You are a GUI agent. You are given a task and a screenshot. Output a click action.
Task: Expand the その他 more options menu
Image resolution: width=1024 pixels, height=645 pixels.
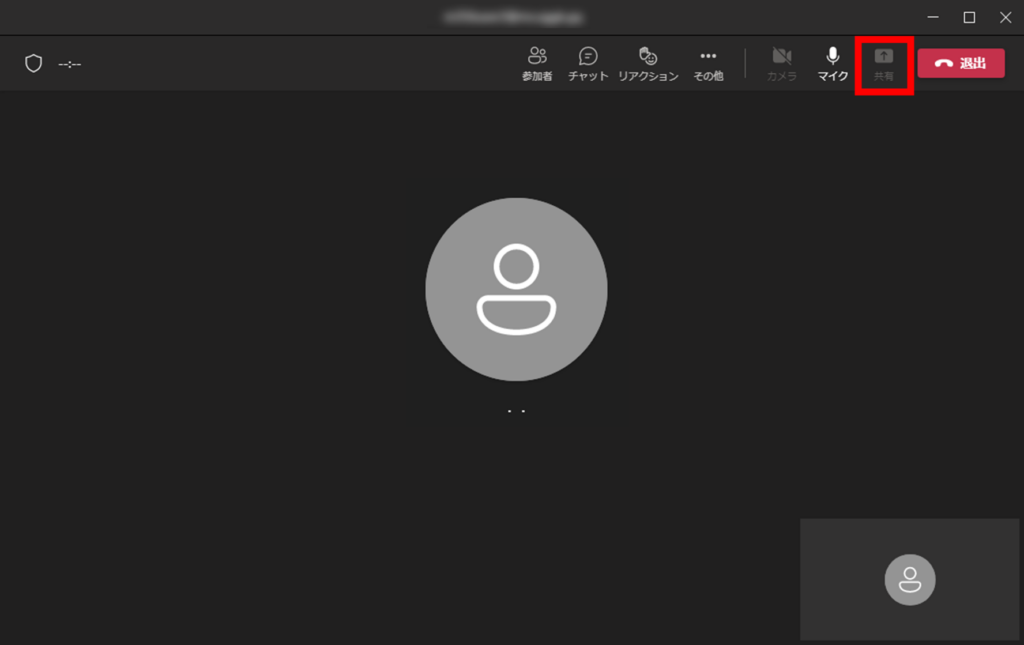(708, 64)
